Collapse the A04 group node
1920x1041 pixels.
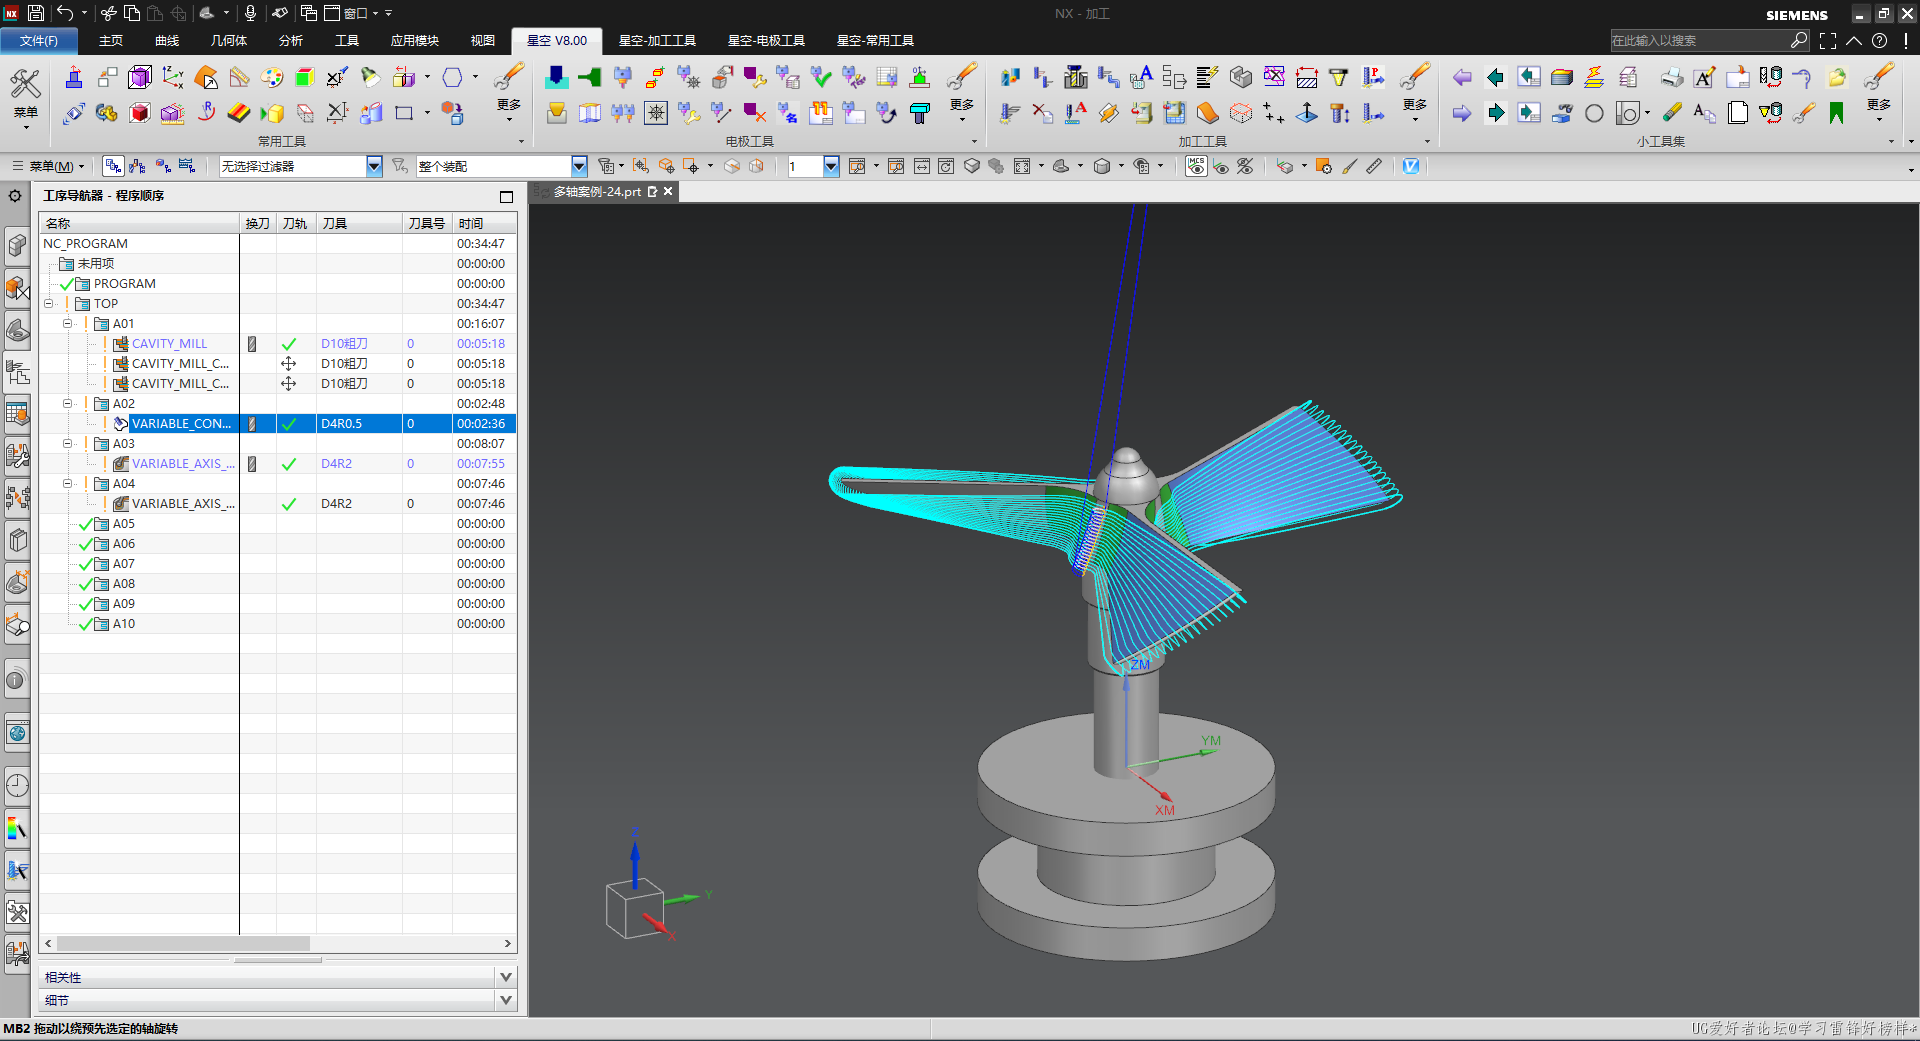tap(68, 484)
